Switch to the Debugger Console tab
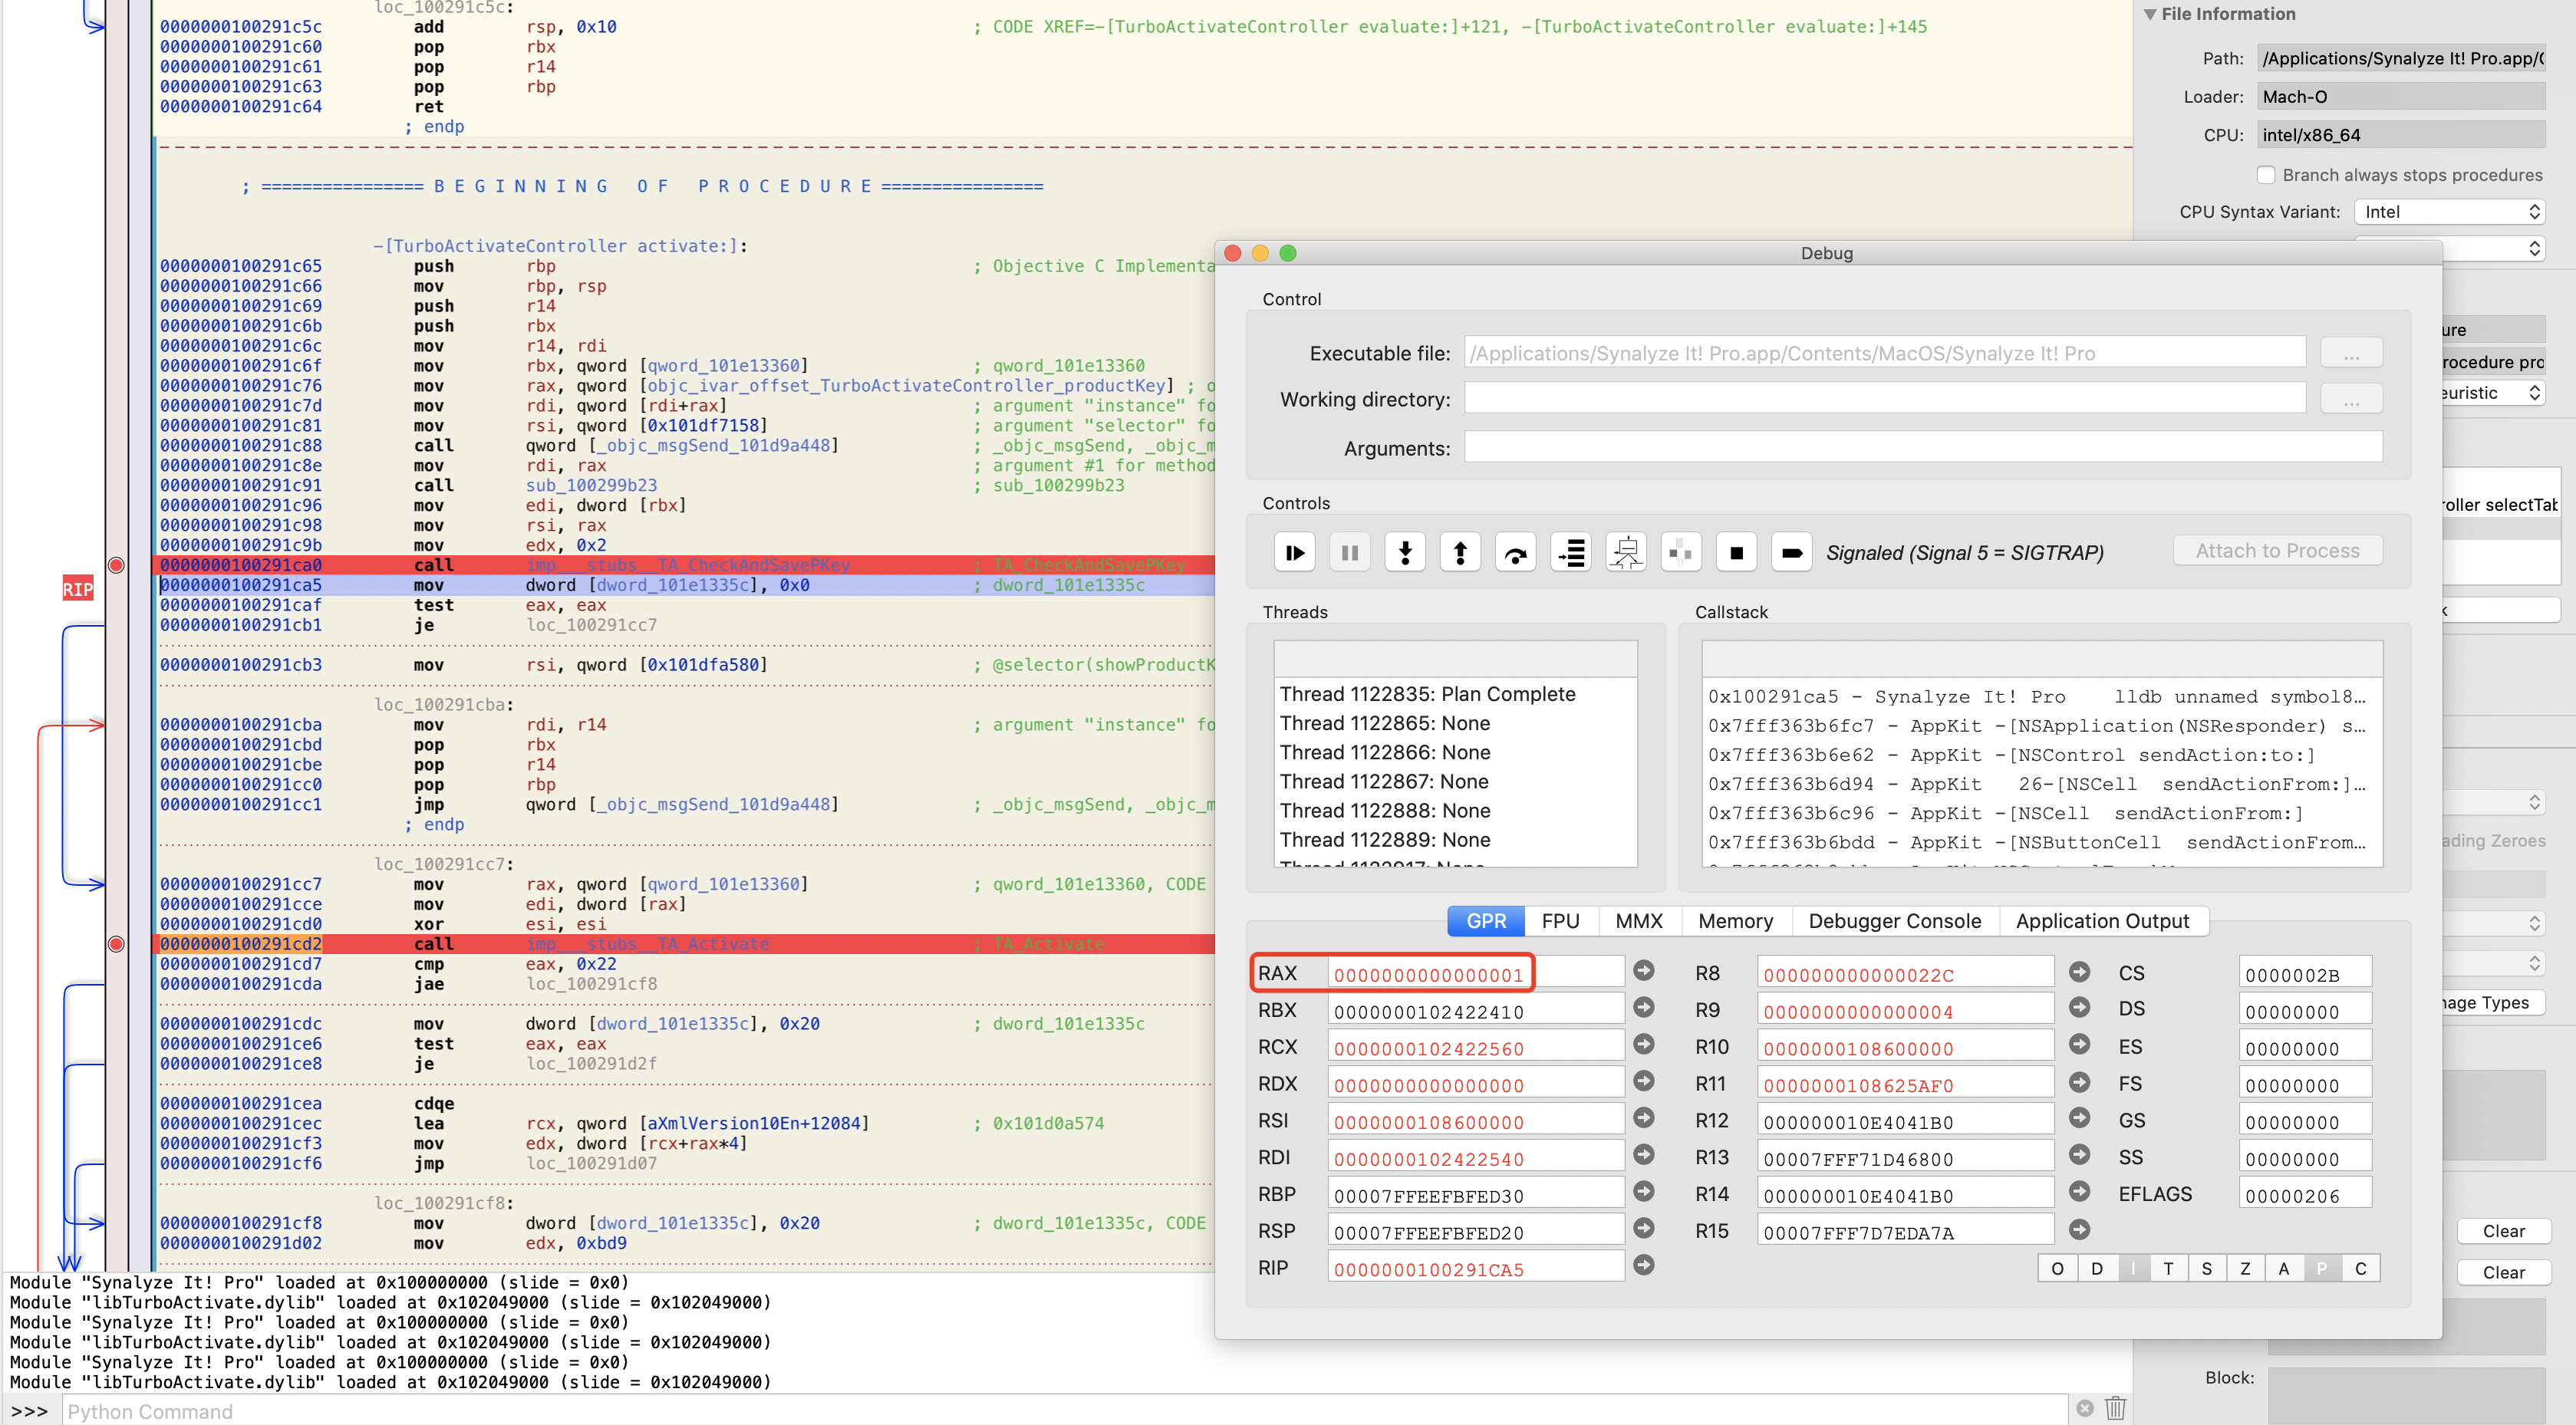The height and width of the screenshot is (1425, 2576). [1894, 921]
